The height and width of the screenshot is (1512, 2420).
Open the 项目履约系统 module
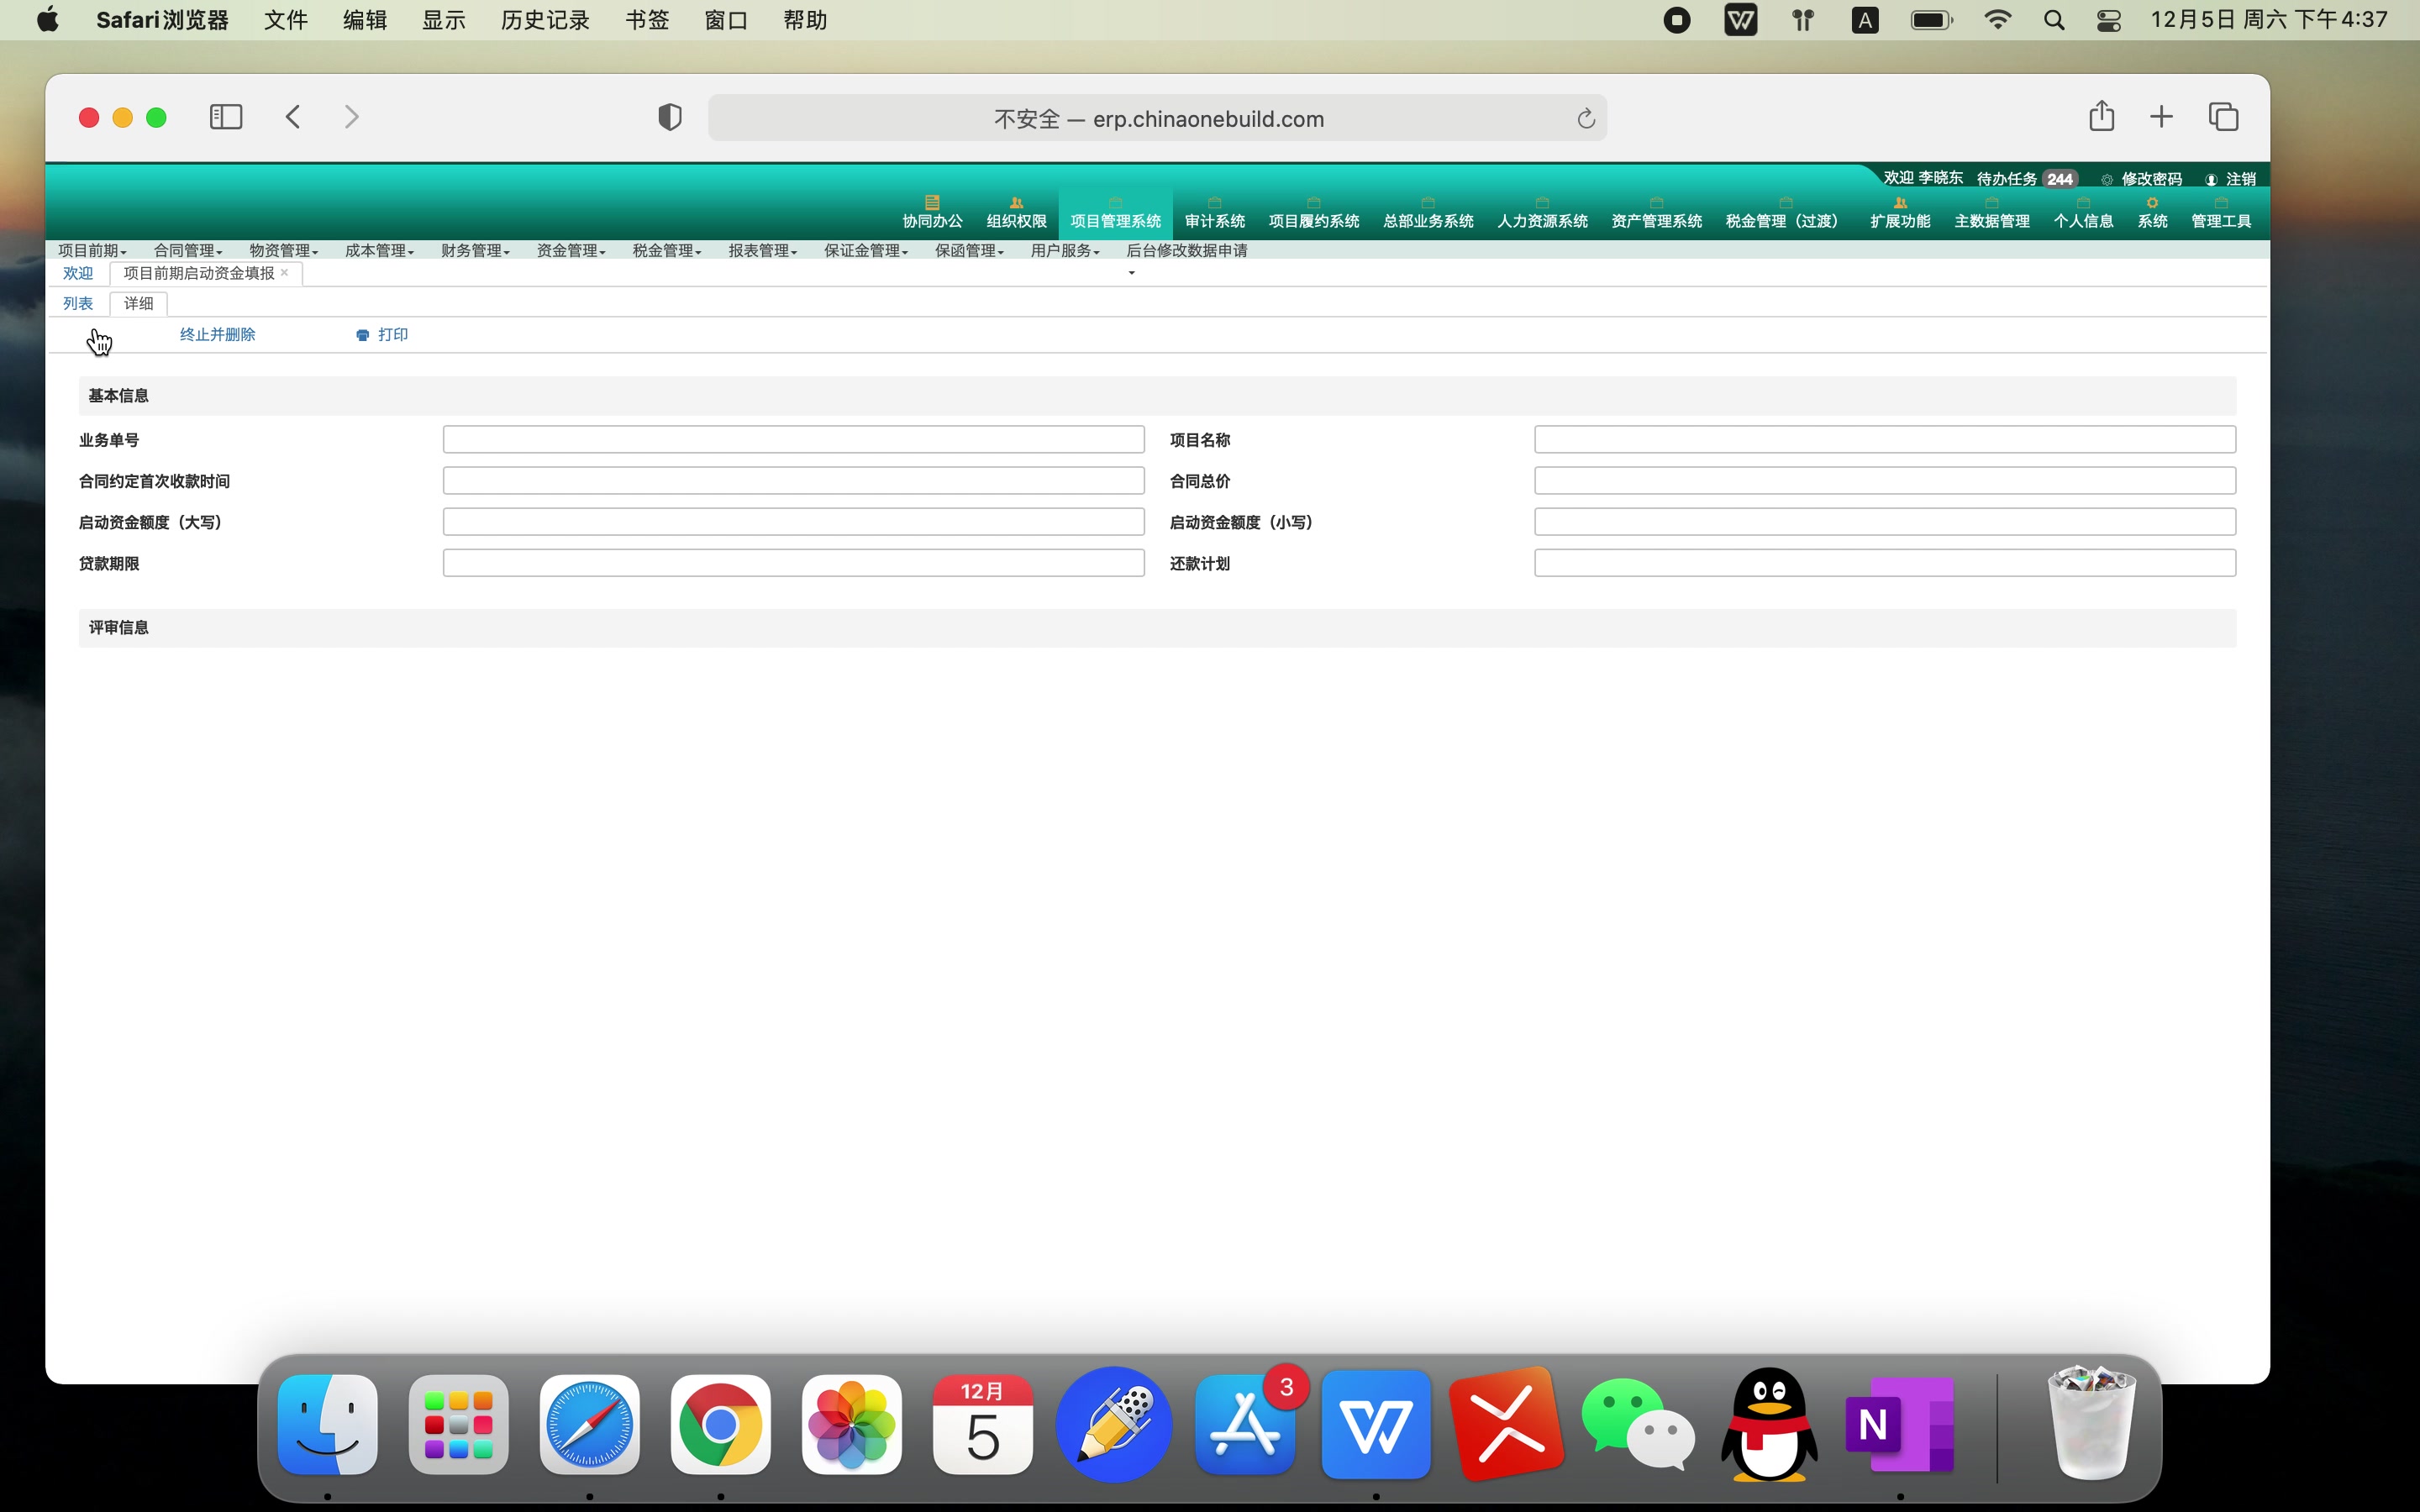(x=1313, y=213)
